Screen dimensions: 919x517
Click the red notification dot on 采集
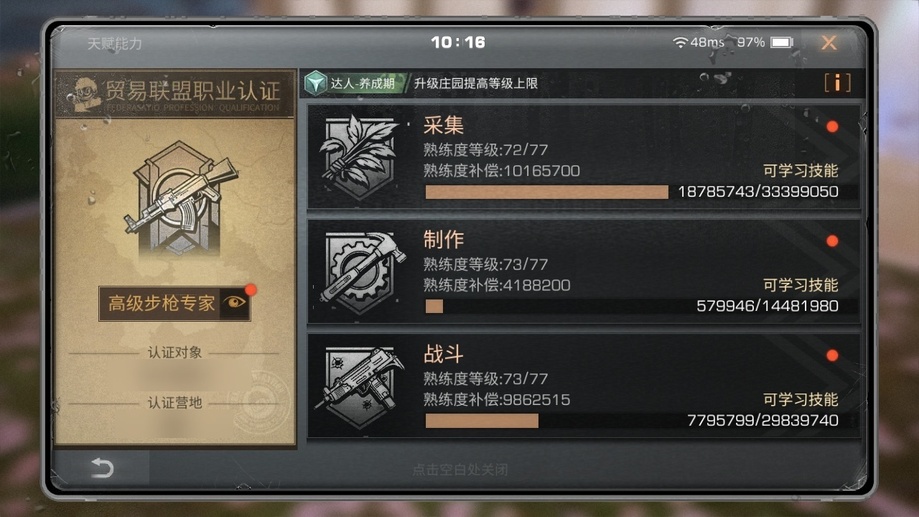[832, 127]
